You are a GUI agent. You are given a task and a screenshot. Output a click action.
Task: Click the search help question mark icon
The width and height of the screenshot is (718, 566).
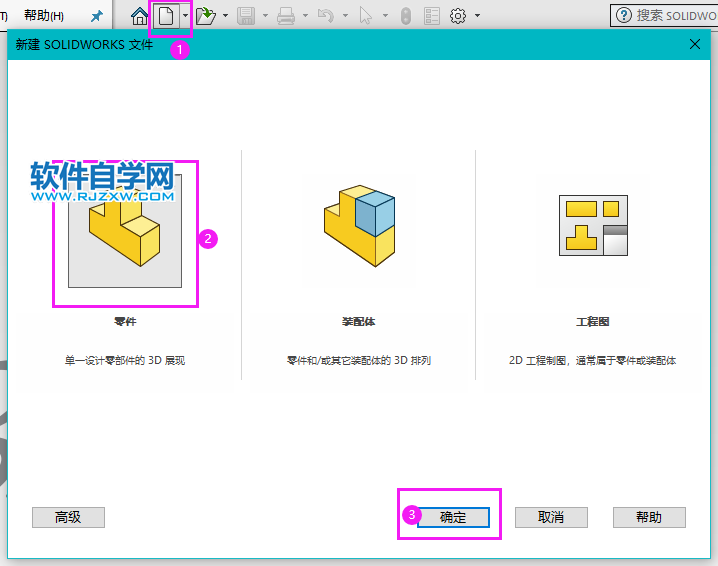coord(623,16)
